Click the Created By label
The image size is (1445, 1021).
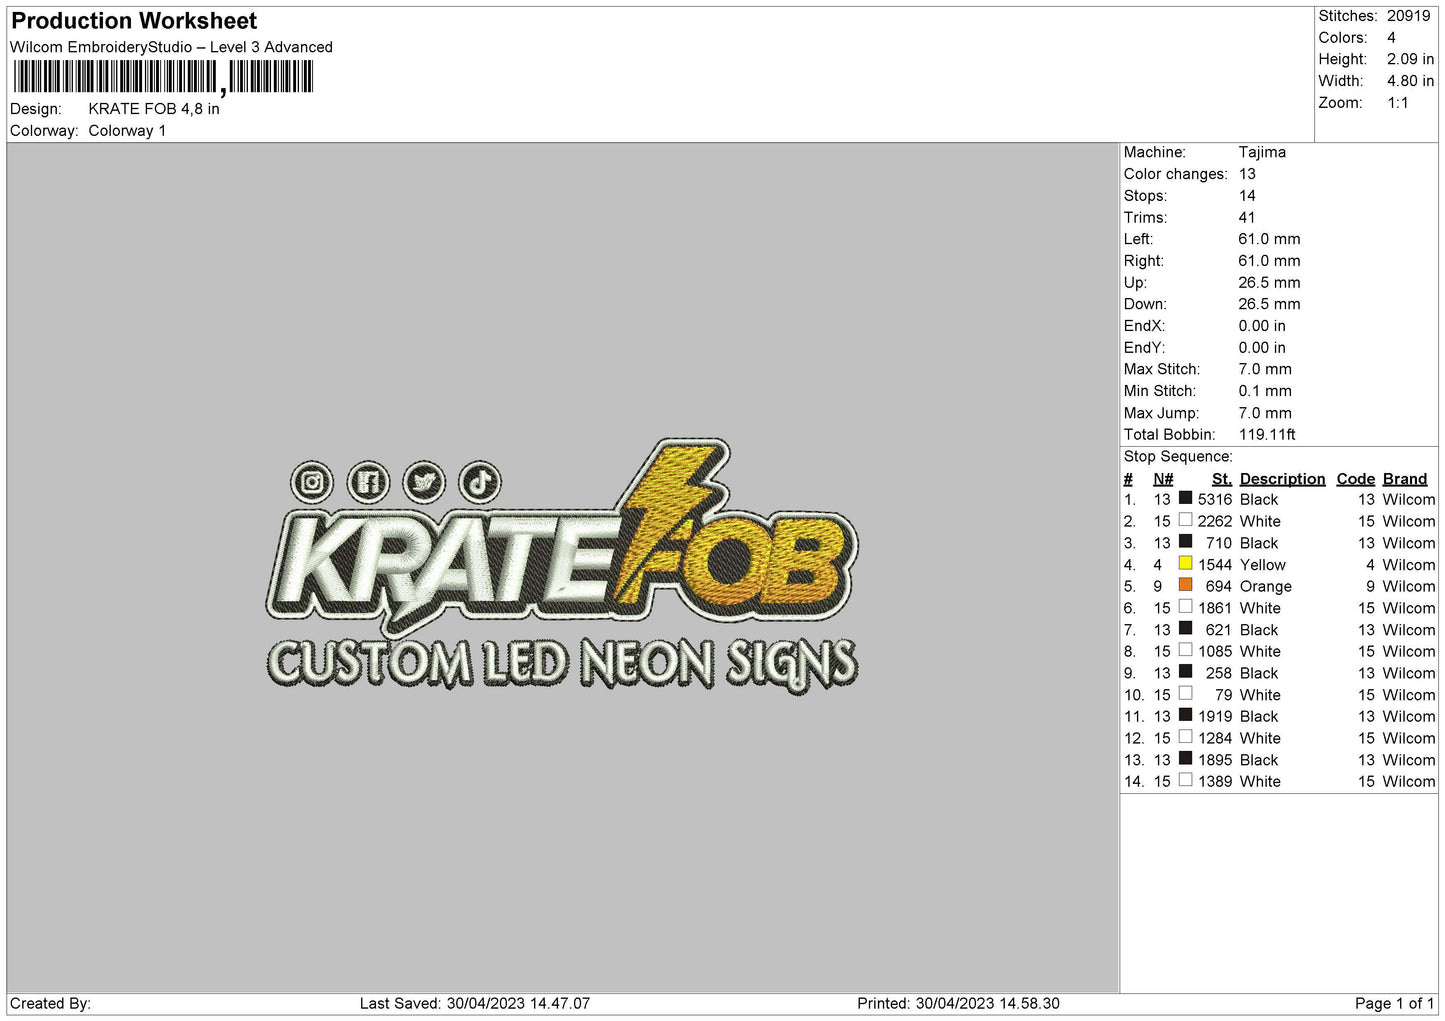pos(50,1003)
